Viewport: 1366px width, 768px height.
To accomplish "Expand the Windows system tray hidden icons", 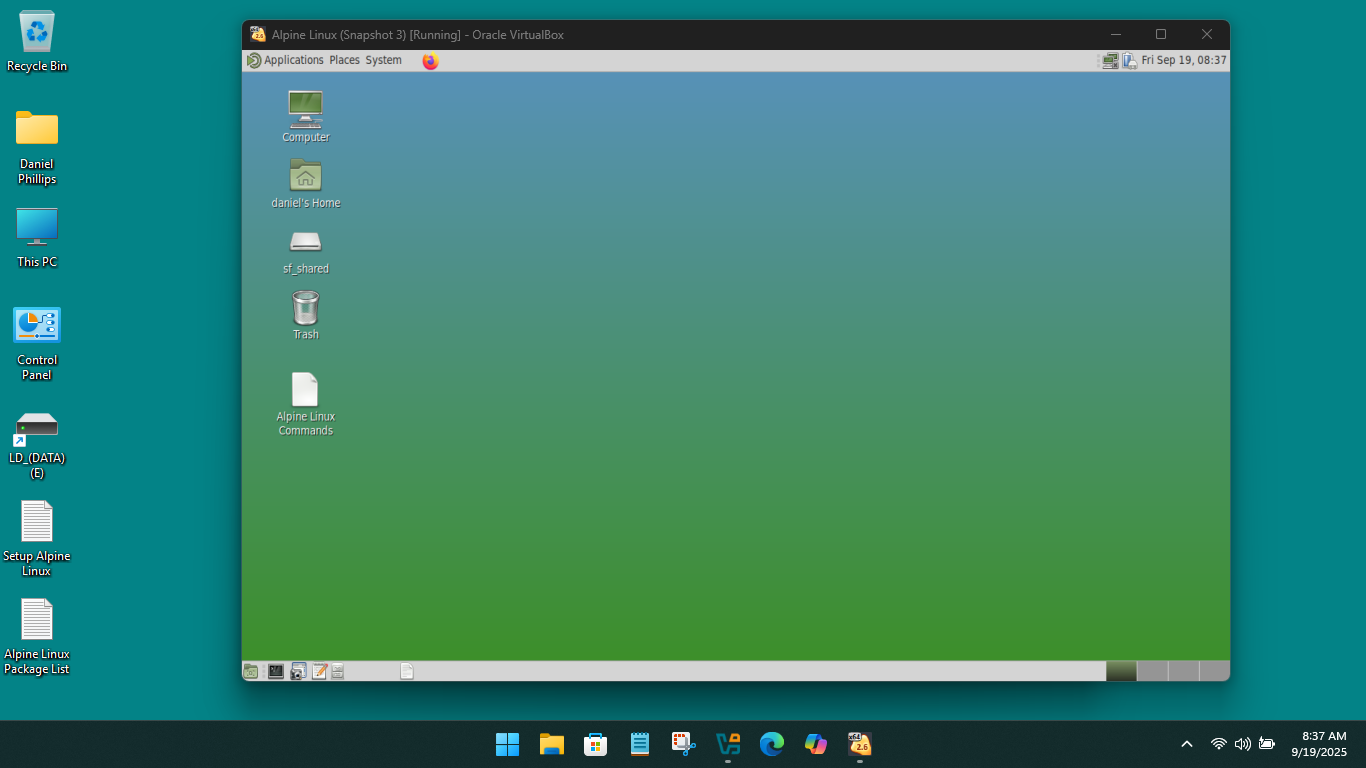I will tap(1187, 744).
